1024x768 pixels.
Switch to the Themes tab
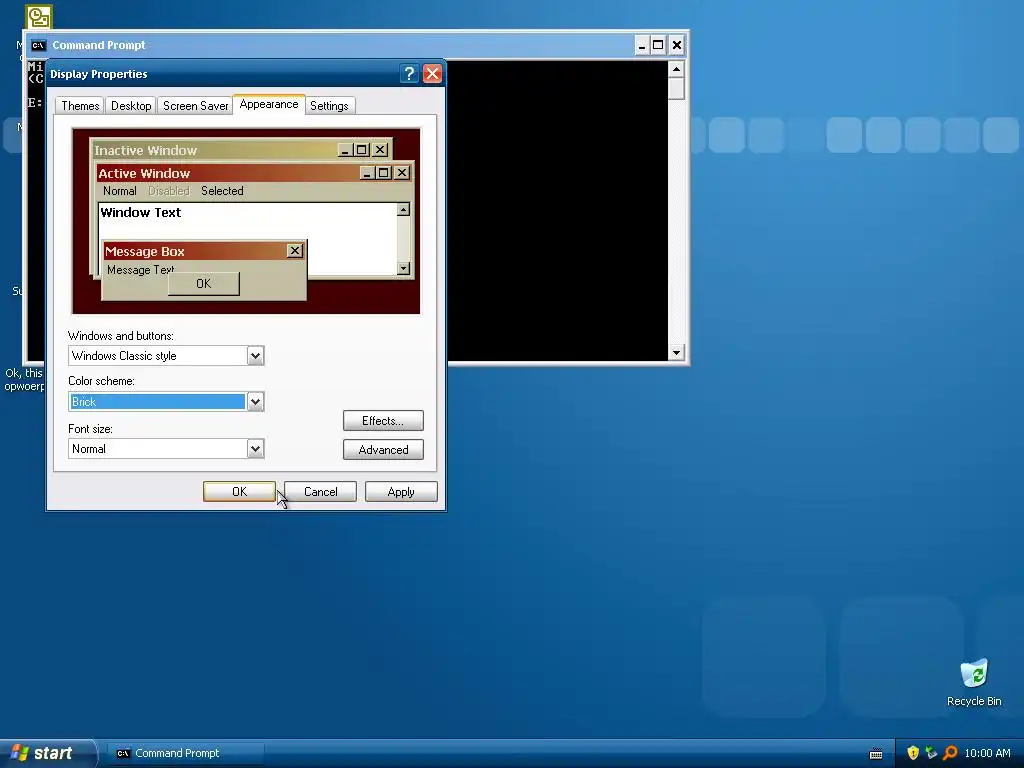coord(80,106)
